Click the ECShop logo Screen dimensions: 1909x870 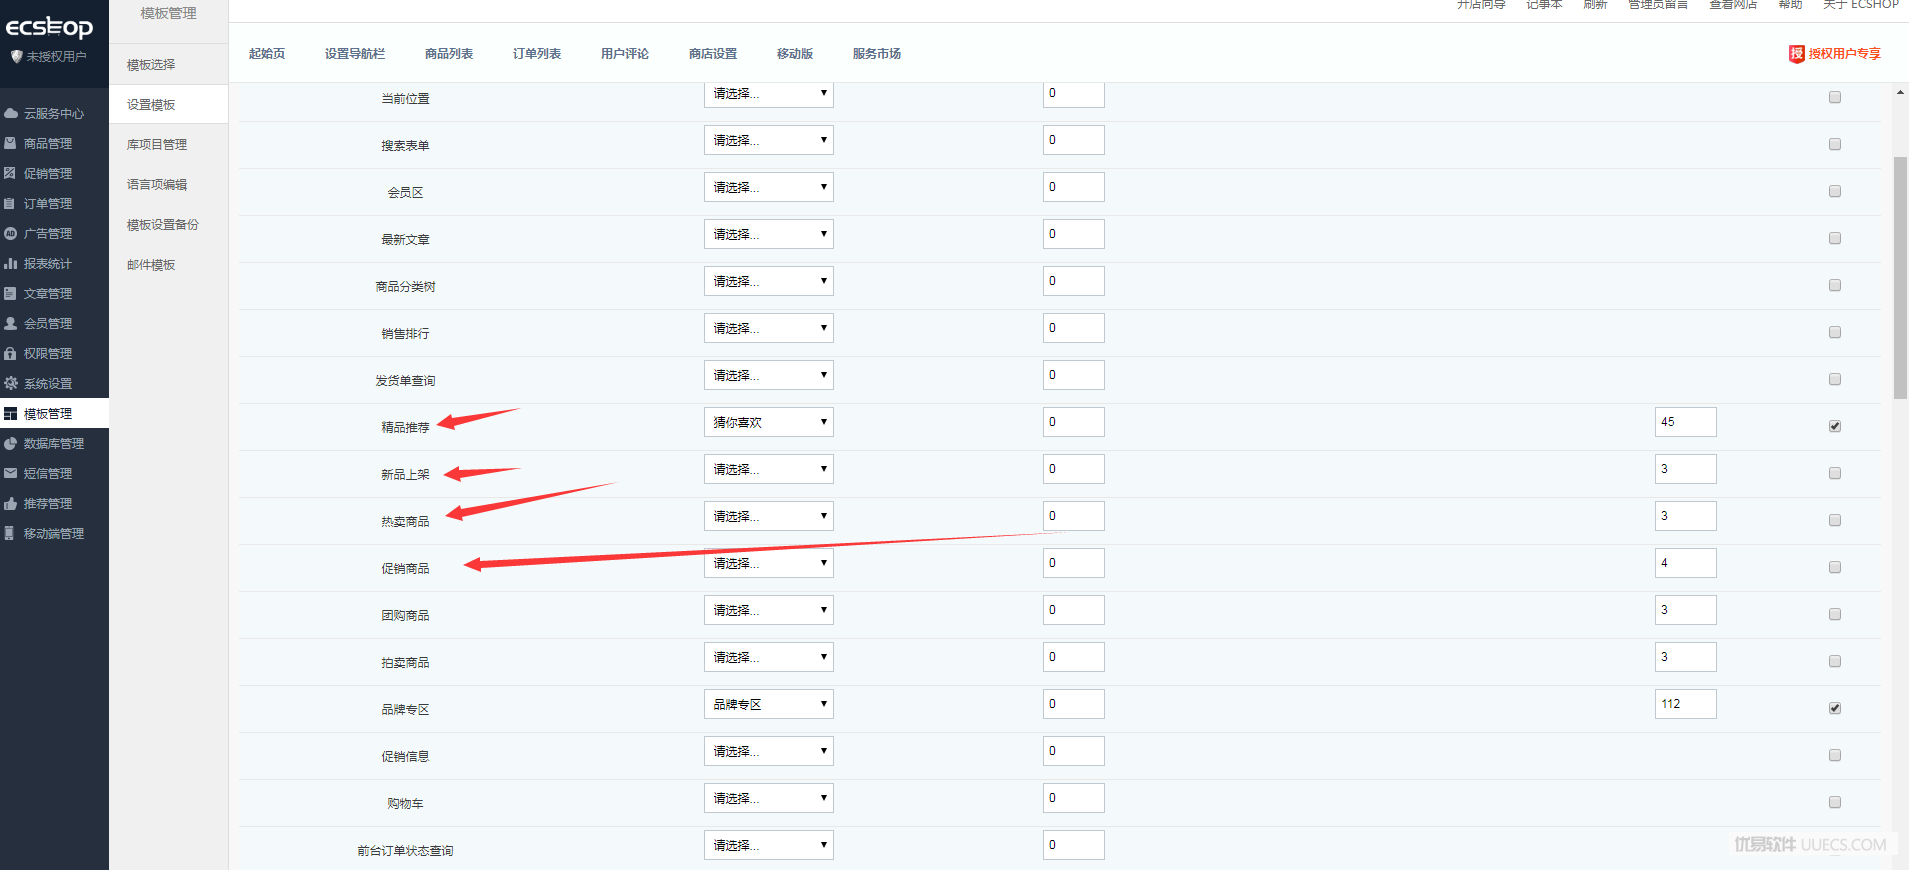click(50, 27)
